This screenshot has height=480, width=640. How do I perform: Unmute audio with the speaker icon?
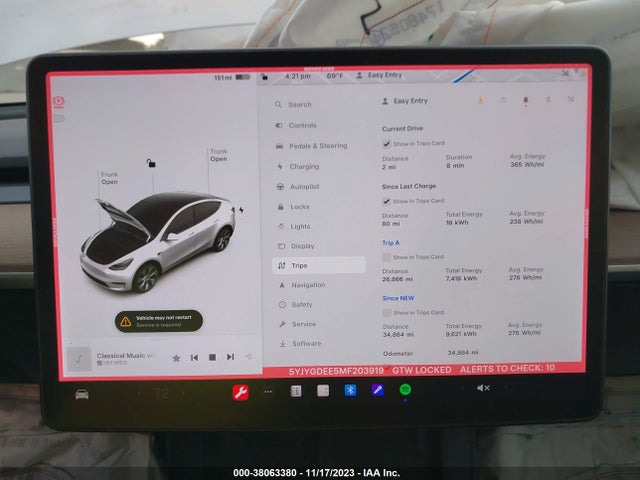point(483,388)
